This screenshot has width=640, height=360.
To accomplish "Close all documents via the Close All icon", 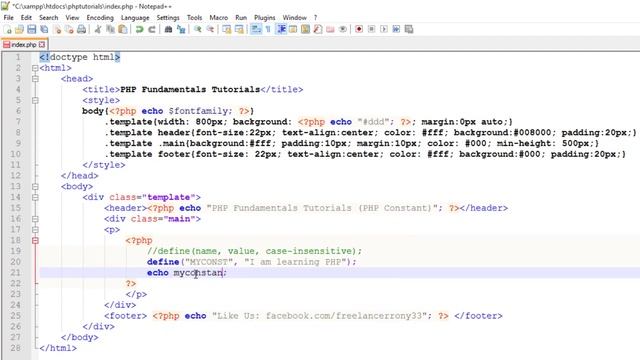I will tap(69, 29).
